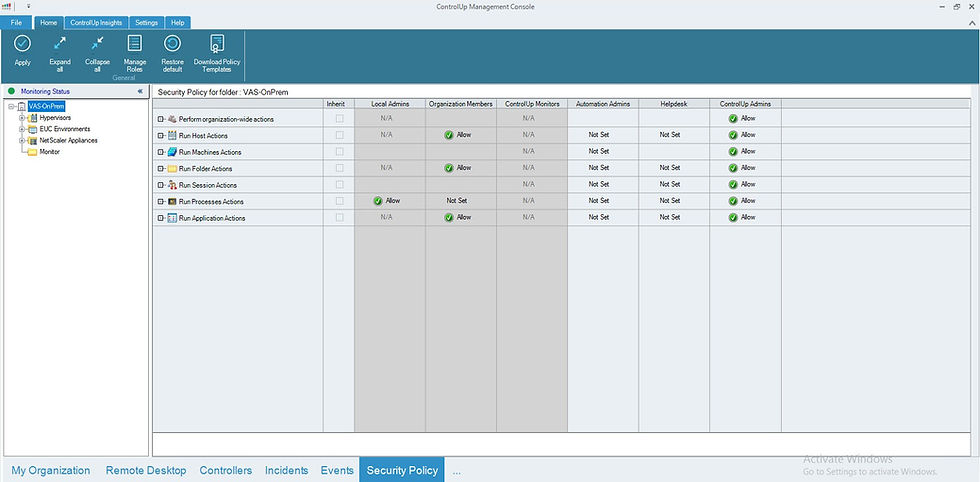Click the Automation Admins column header
The width and height of the screenshot is (980, 482).
pyautogui.click(x=603, y=104)
